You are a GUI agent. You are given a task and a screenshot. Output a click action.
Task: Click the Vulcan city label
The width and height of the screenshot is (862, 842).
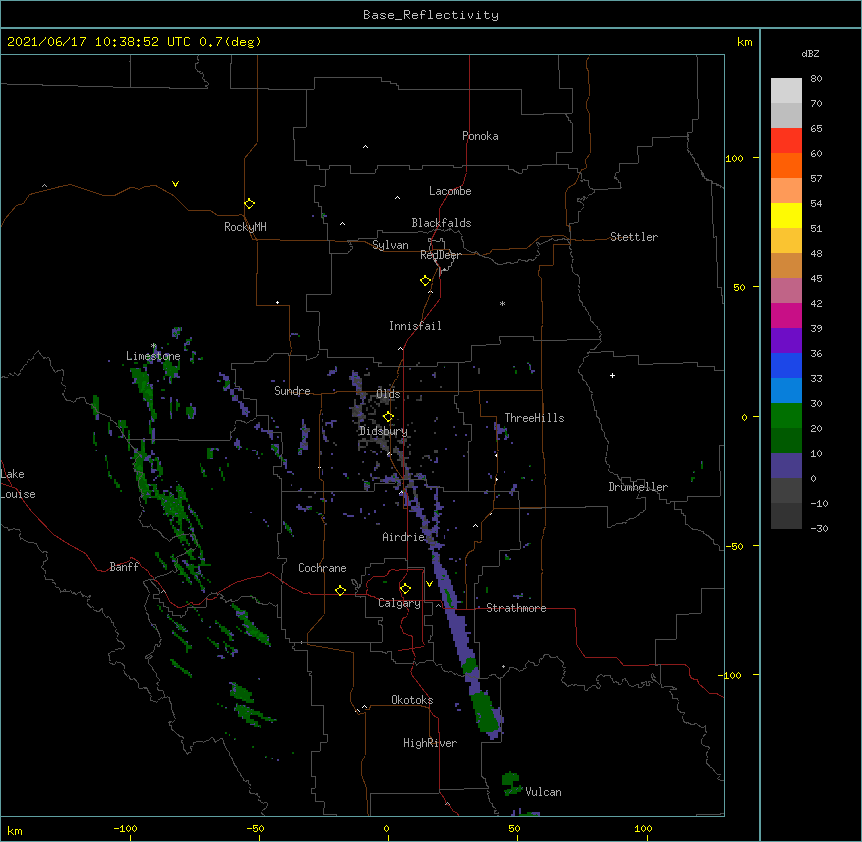543,792
